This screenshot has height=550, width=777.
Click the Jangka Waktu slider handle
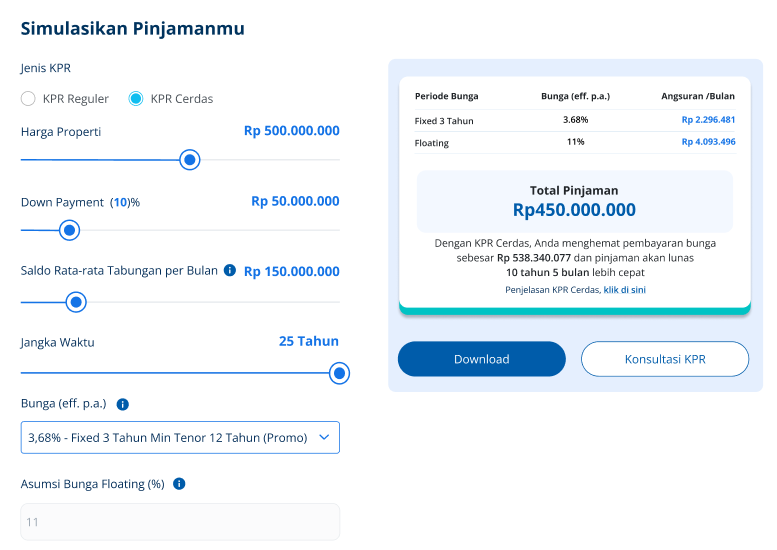point(339,373)
